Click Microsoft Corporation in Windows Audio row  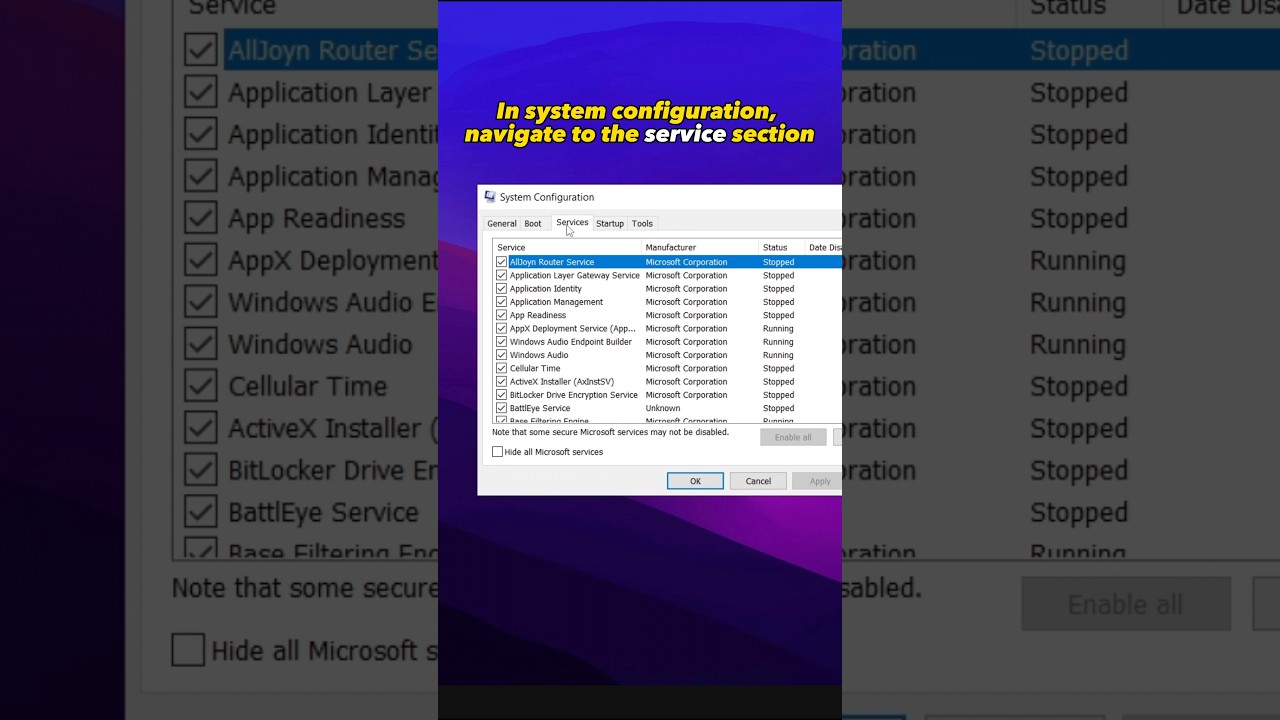(686, 355)
